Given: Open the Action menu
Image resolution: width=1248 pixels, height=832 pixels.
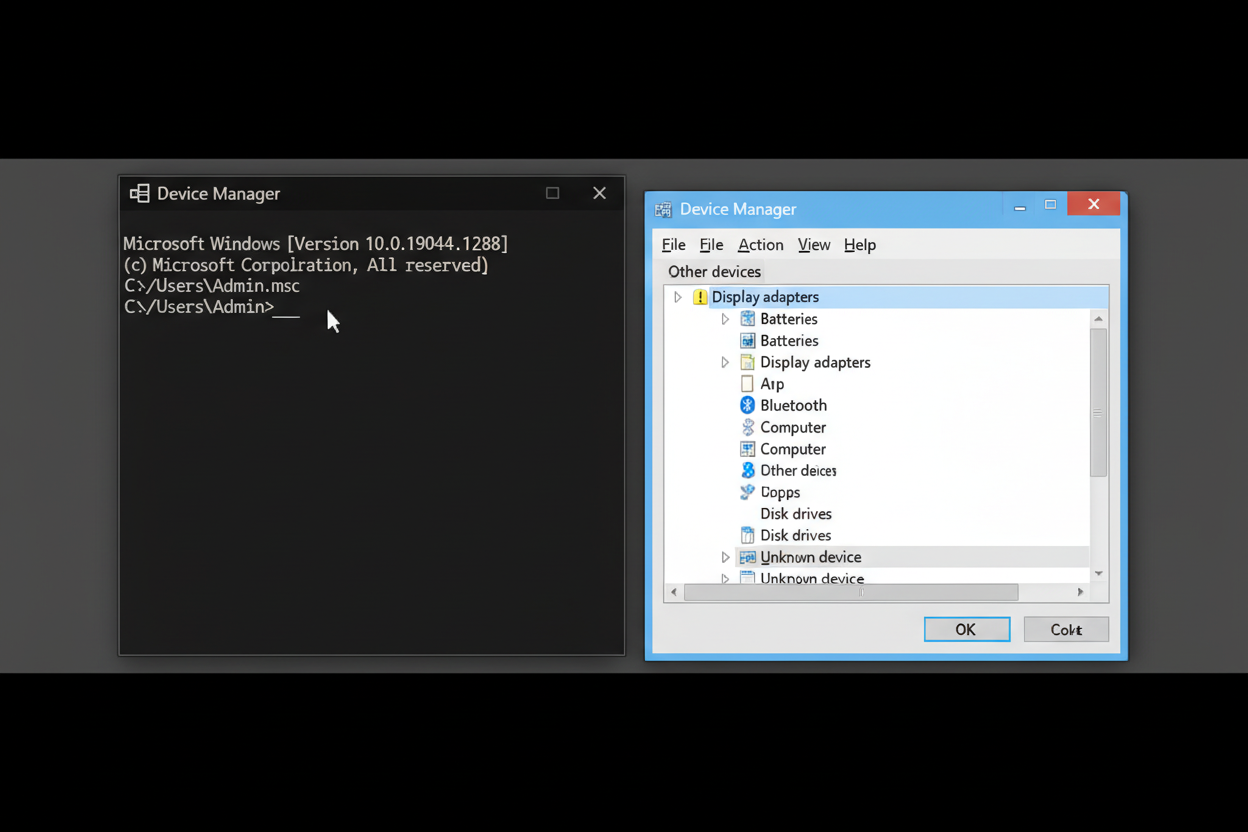Looking at the screenshot, I should (x=760, y=245).
